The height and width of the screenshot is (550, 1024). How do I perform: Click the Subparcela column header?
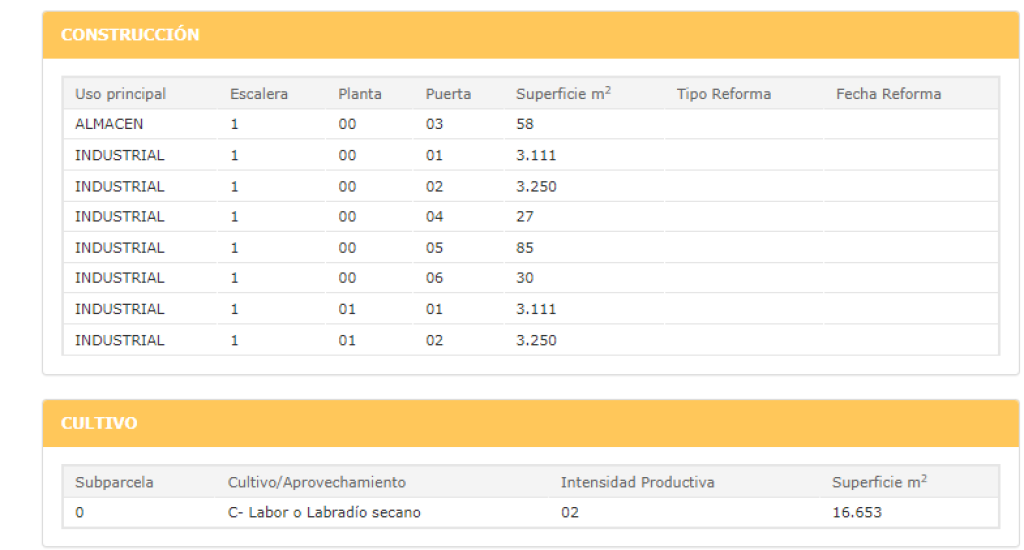pyautogui.click(x=114, y=483)
